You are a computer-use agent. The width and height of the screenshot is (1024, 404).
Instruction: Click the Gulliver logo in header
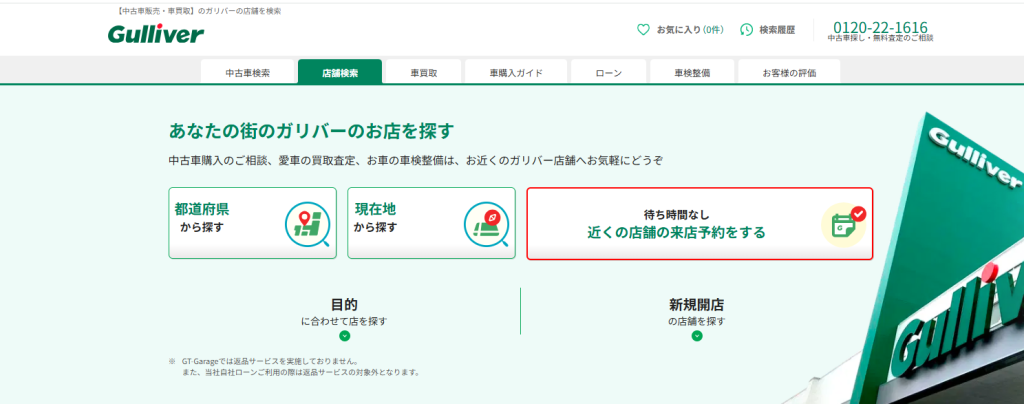tap(155, 34)
